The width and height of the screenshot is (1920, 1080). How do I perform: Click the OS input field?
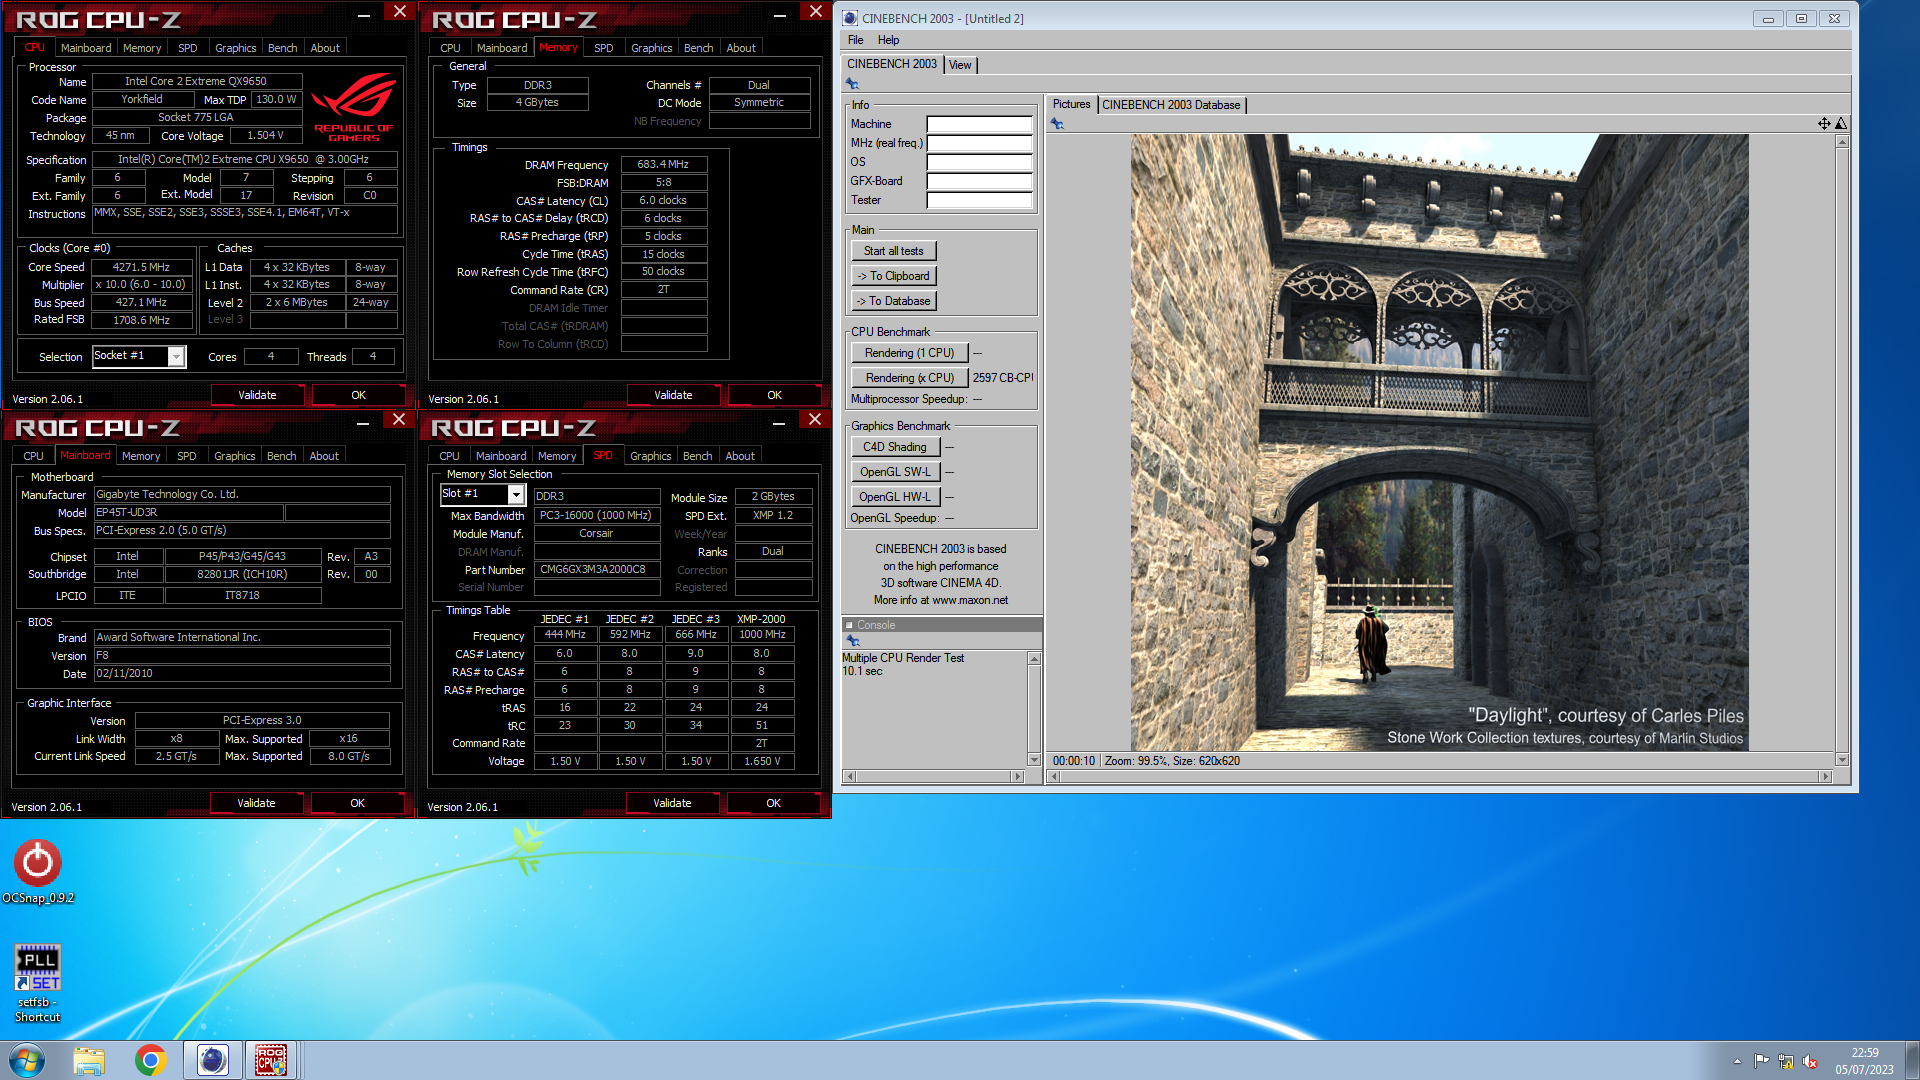(979, 162)
